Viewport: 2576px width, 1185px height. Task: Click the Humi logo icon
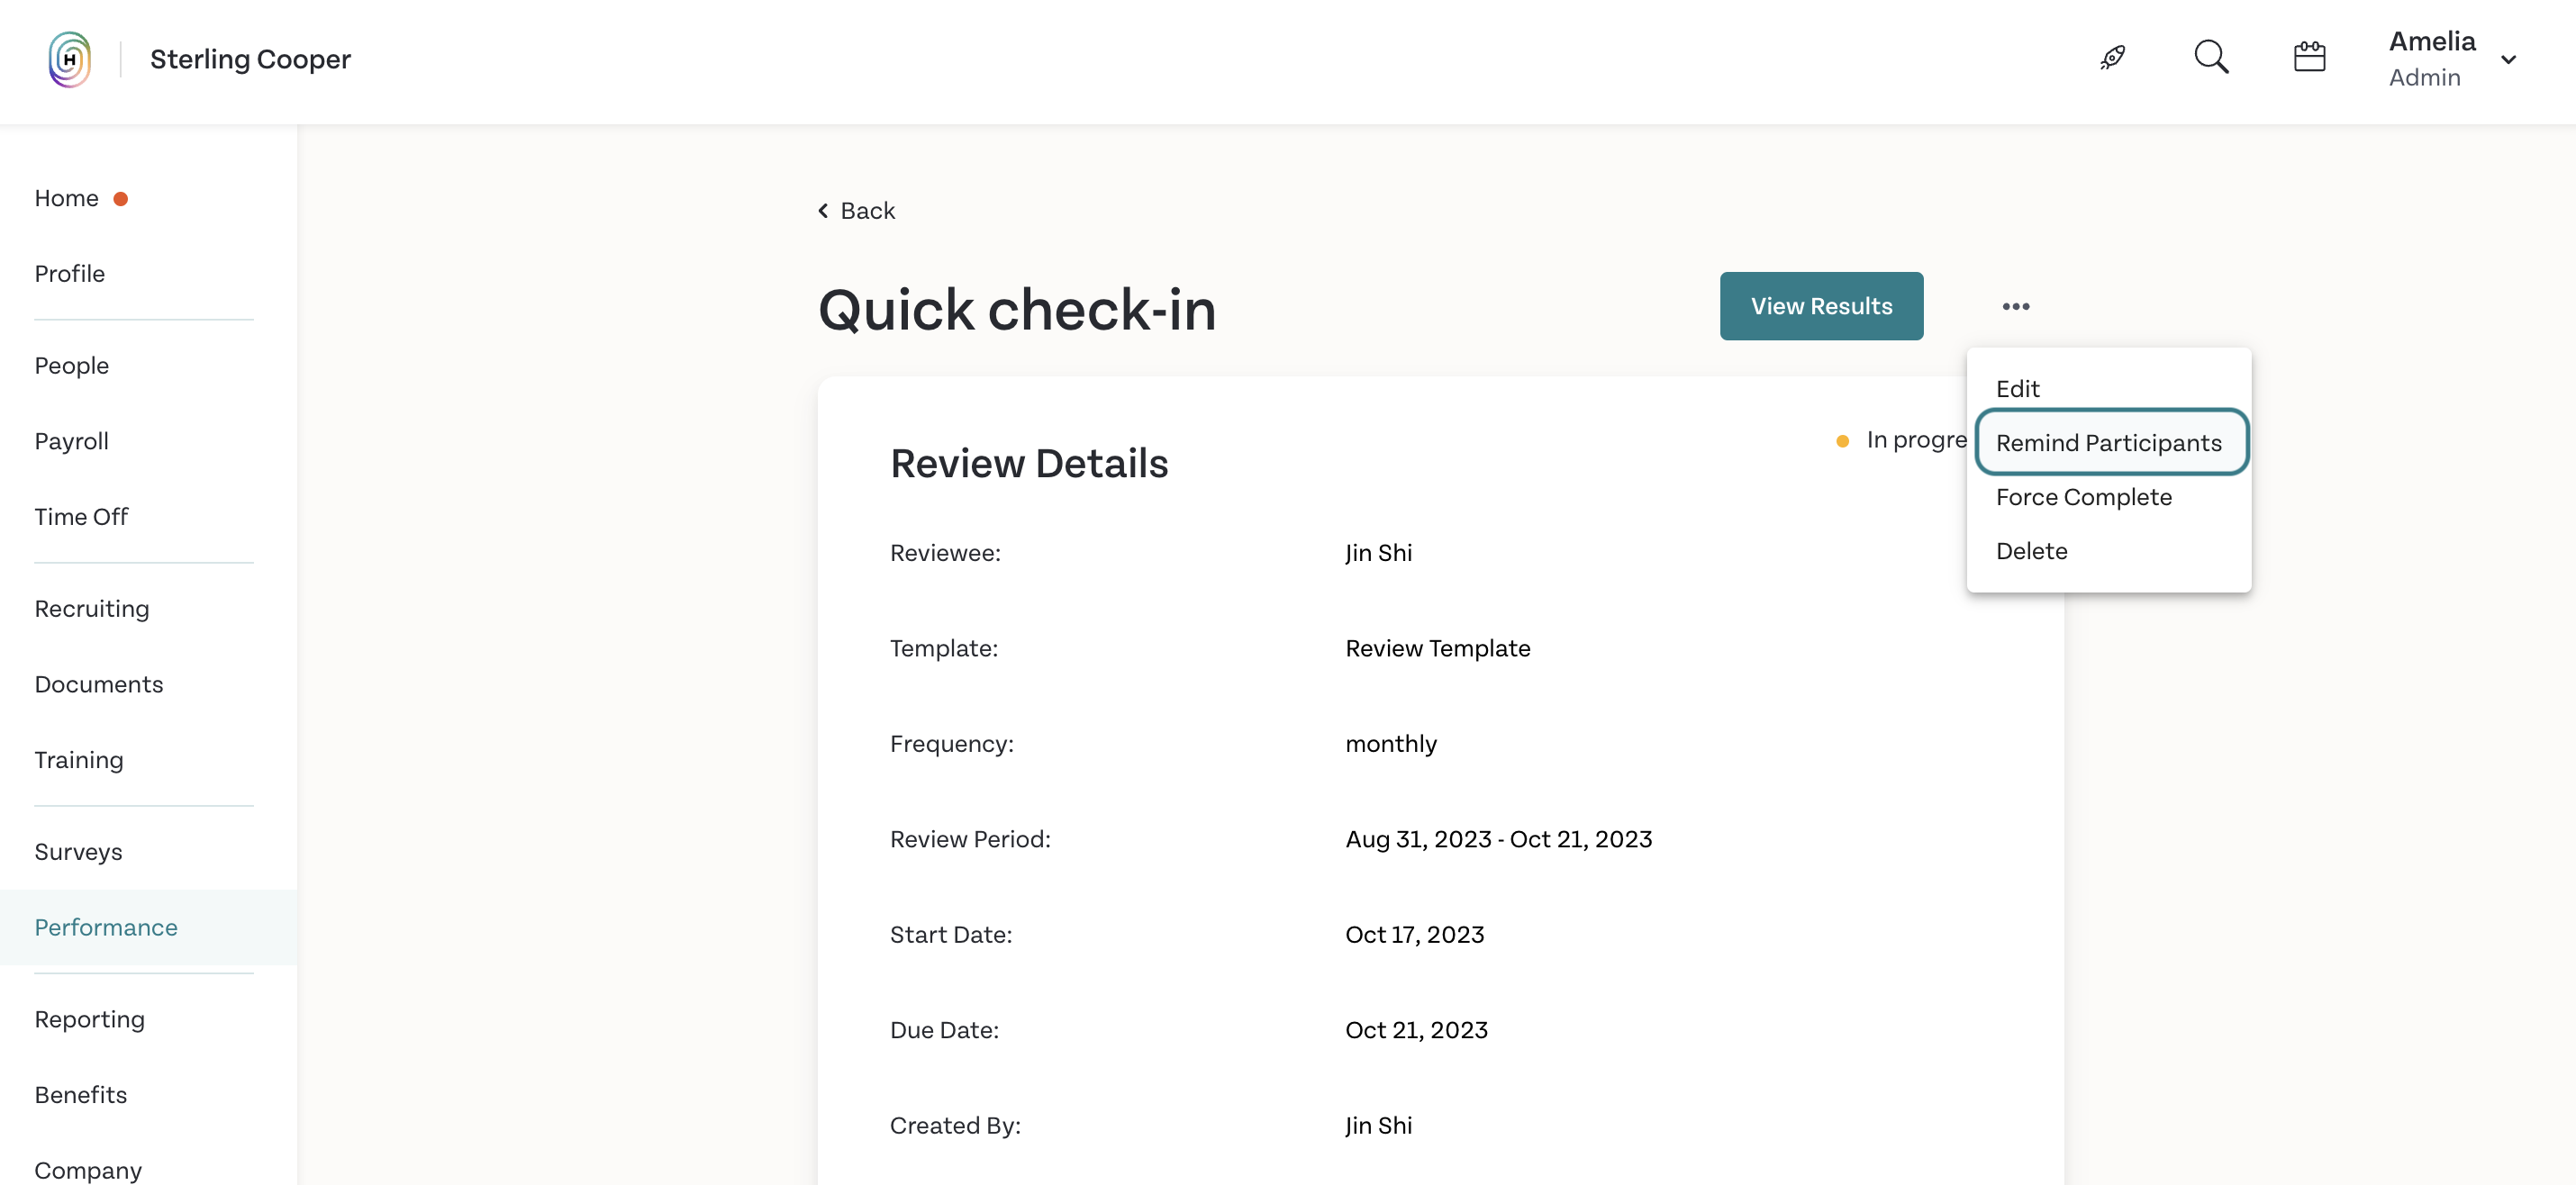[69, 59]
